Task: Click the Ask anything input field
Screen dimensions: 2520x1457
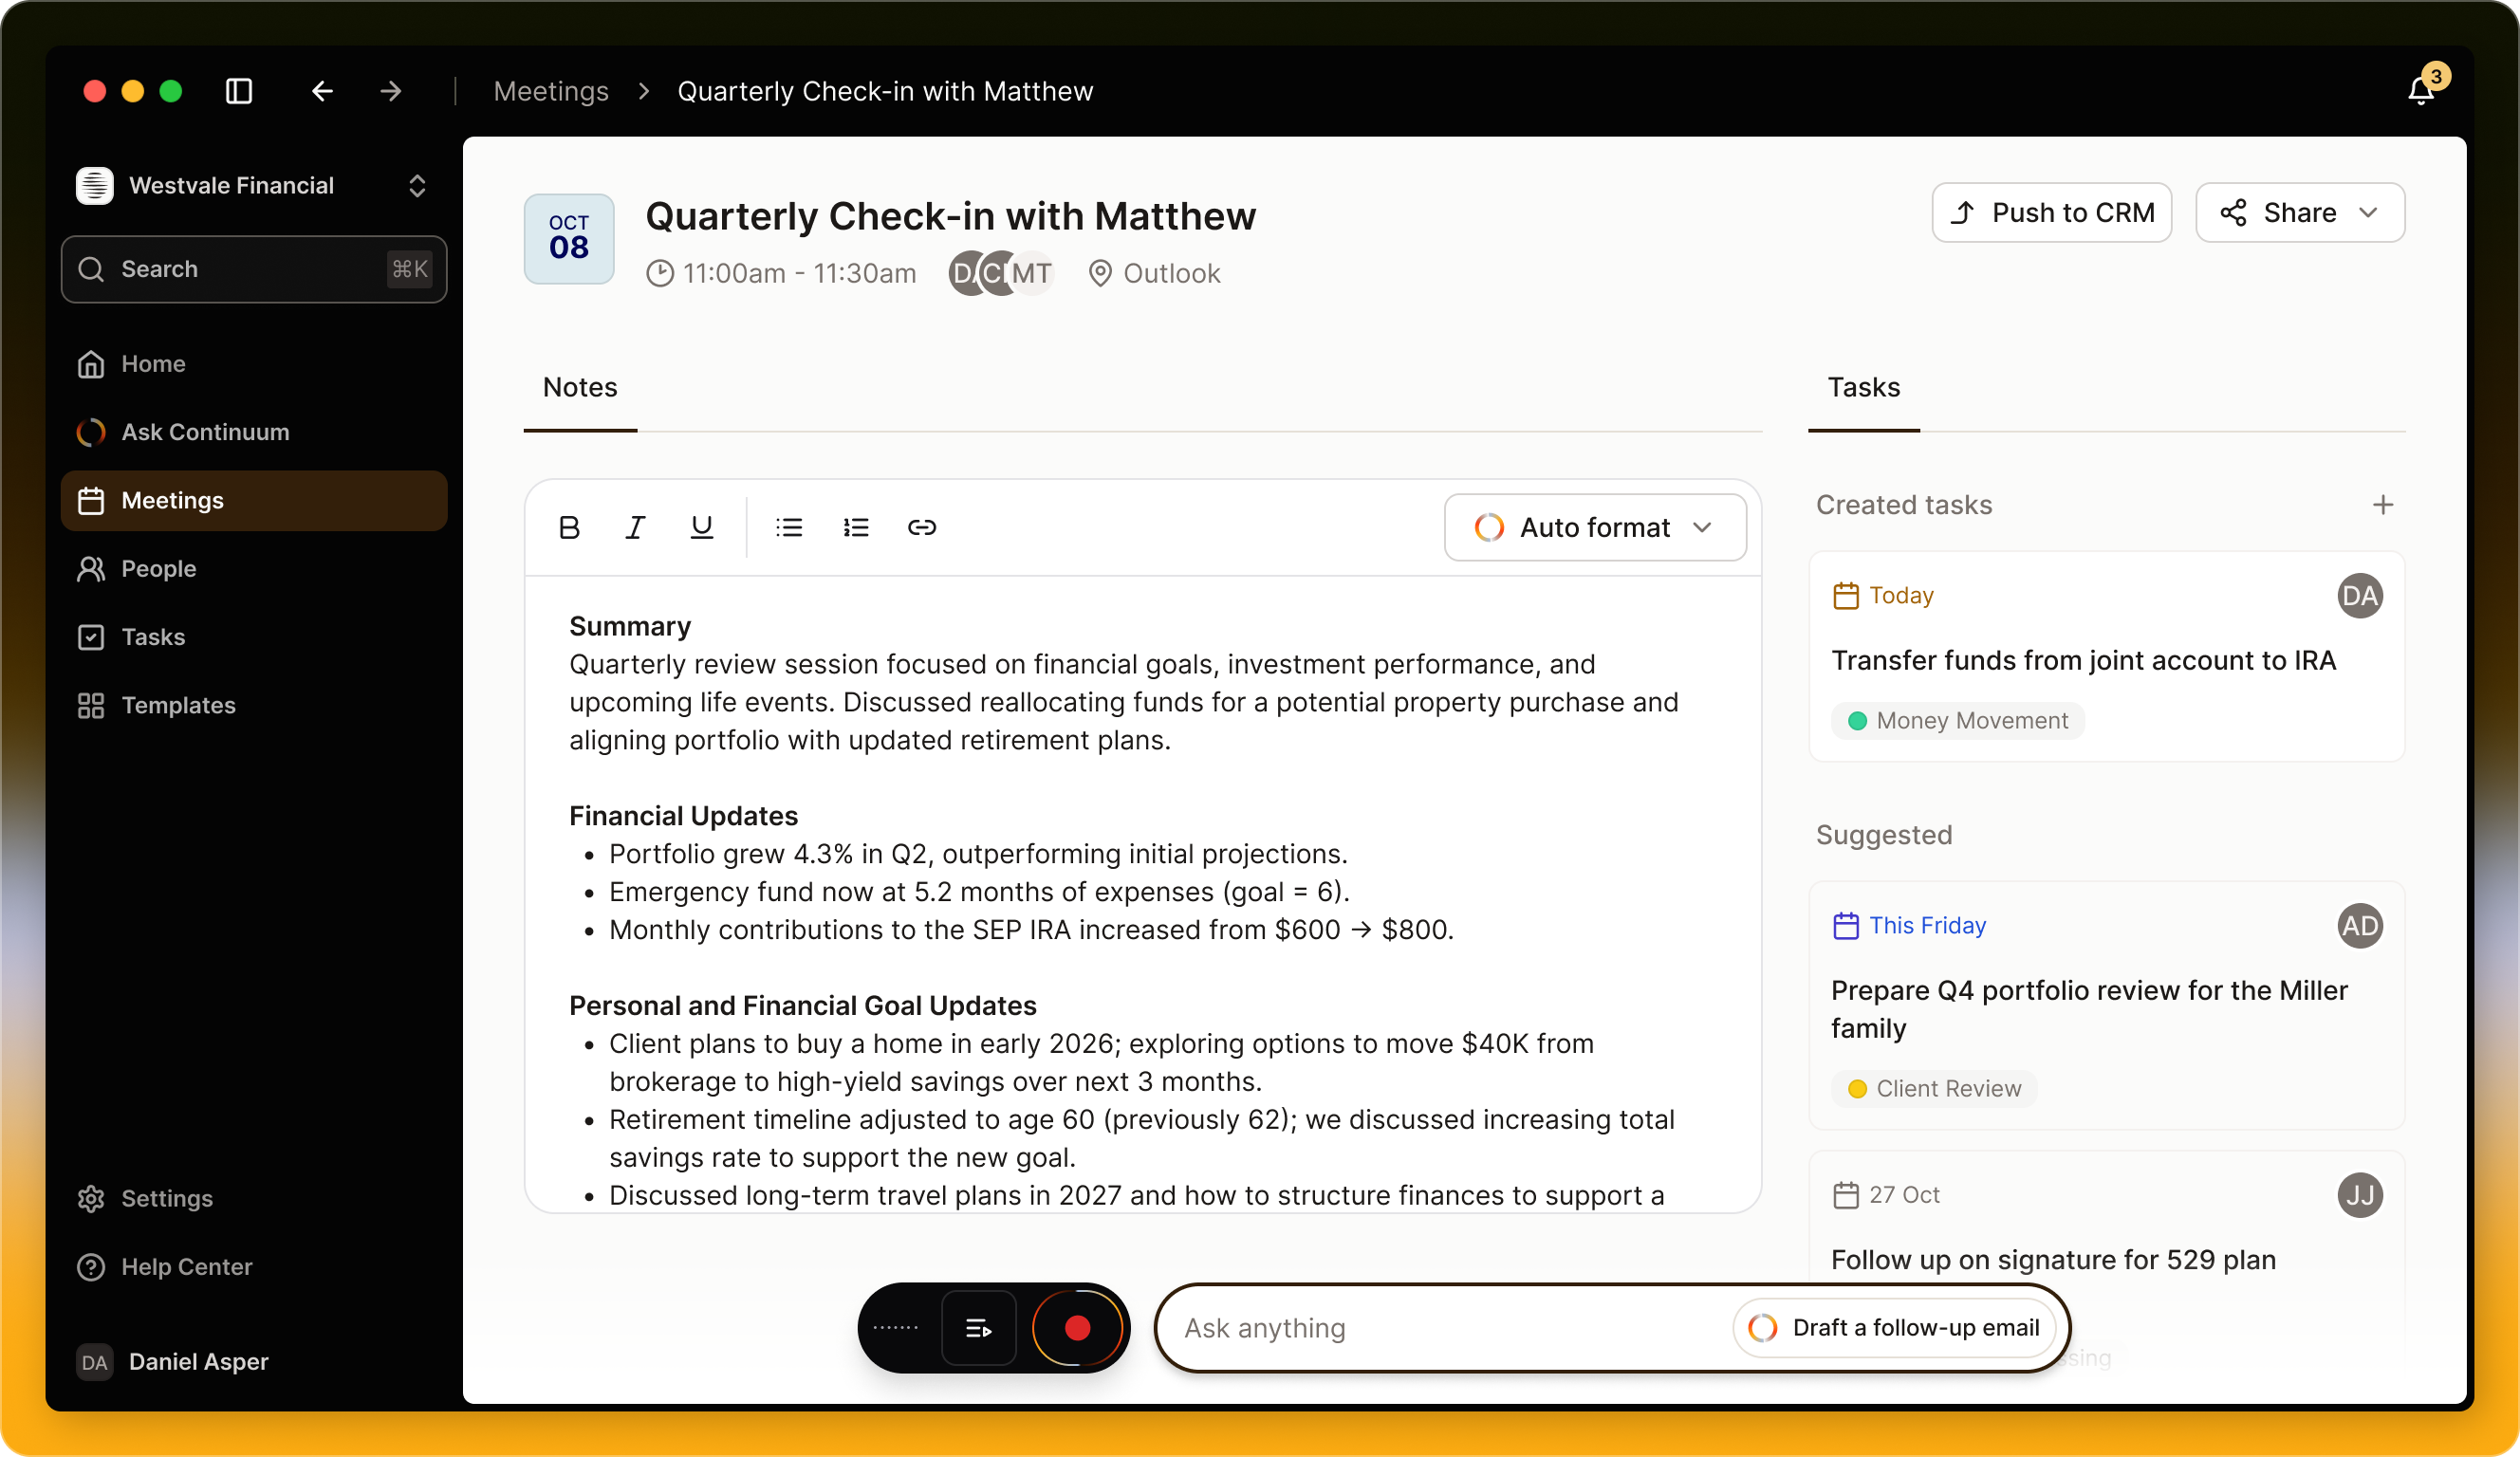Action: [x=1440, y=1328]
